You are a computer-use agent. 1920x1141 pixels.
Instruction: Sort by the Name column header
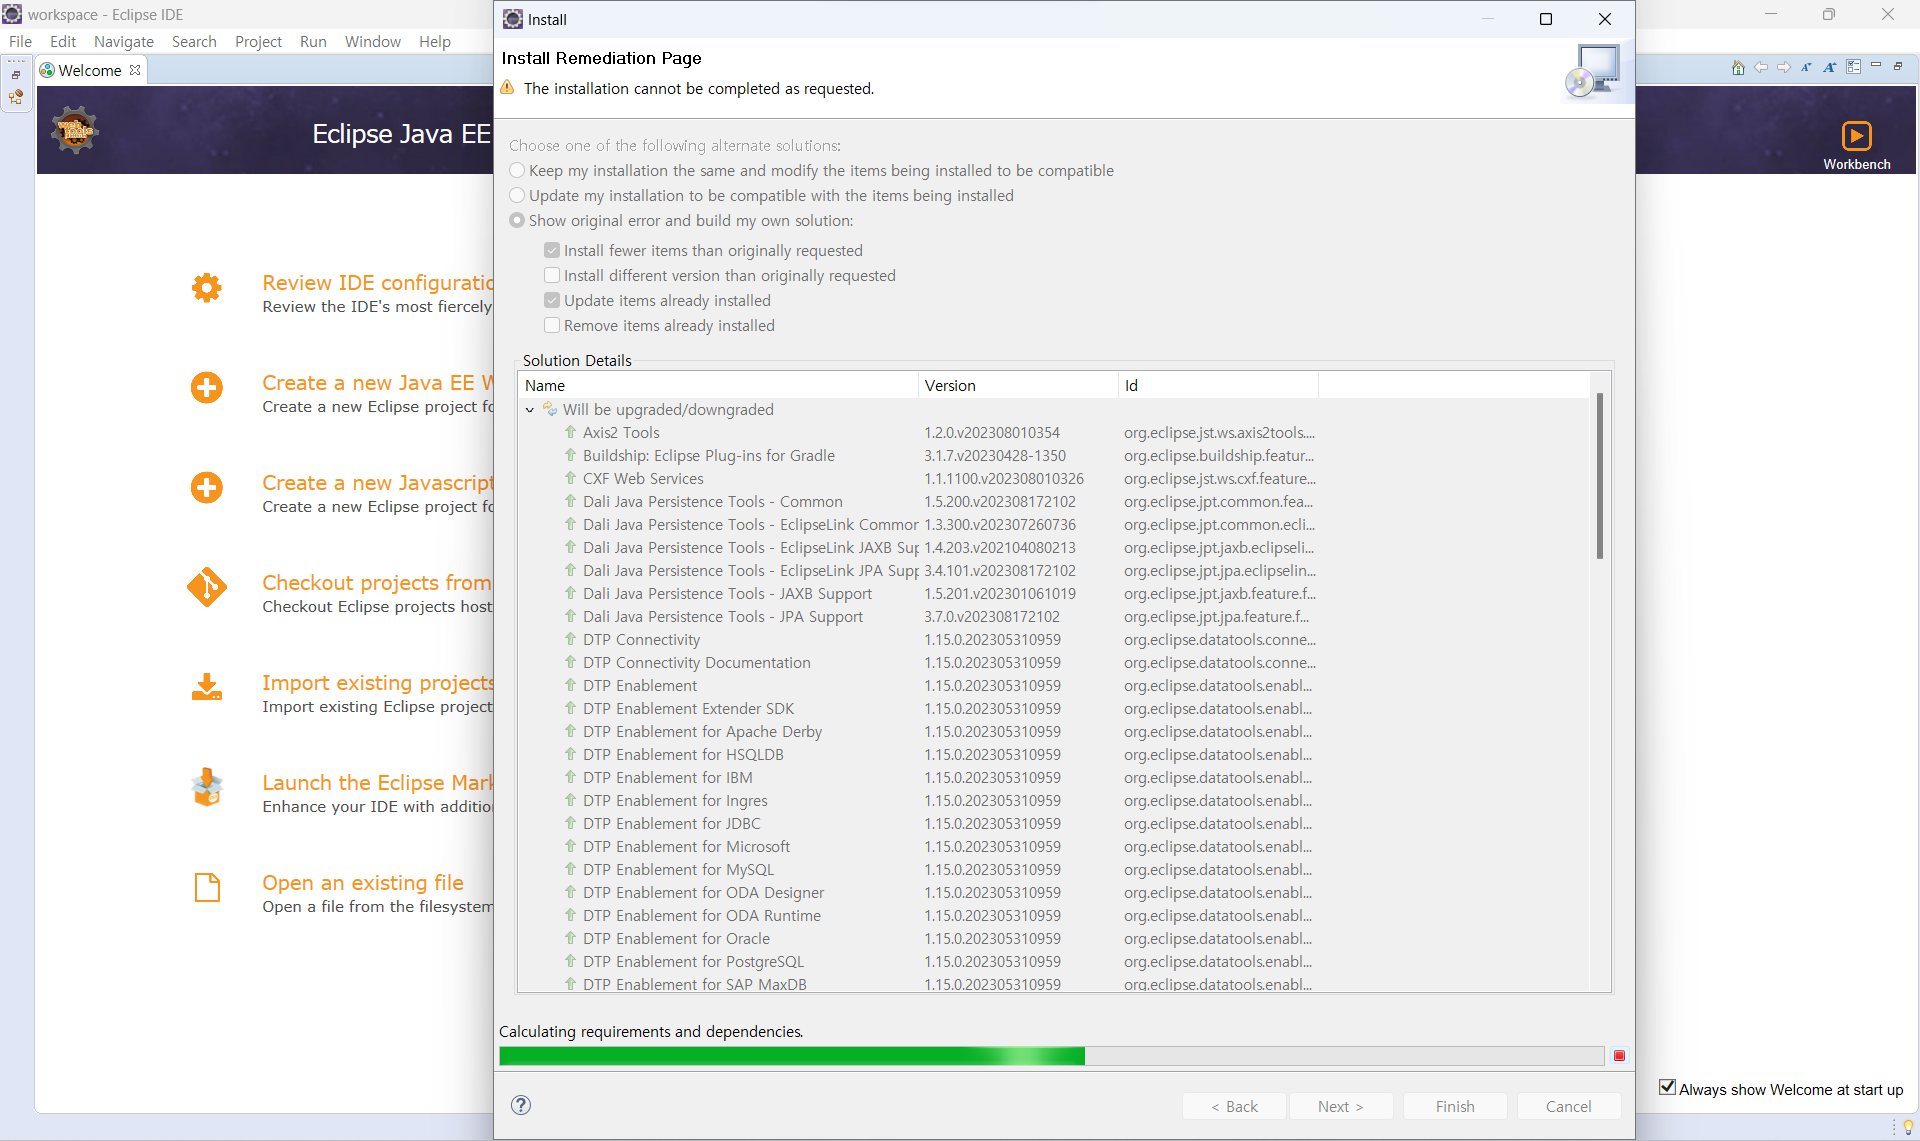coord(717,385)
